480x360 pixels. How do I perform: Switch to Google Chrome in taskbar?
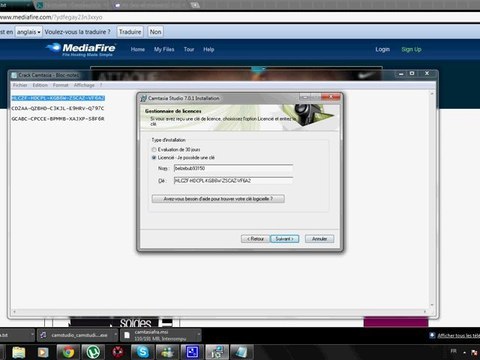pyautogui.click(x=68, y=352)
